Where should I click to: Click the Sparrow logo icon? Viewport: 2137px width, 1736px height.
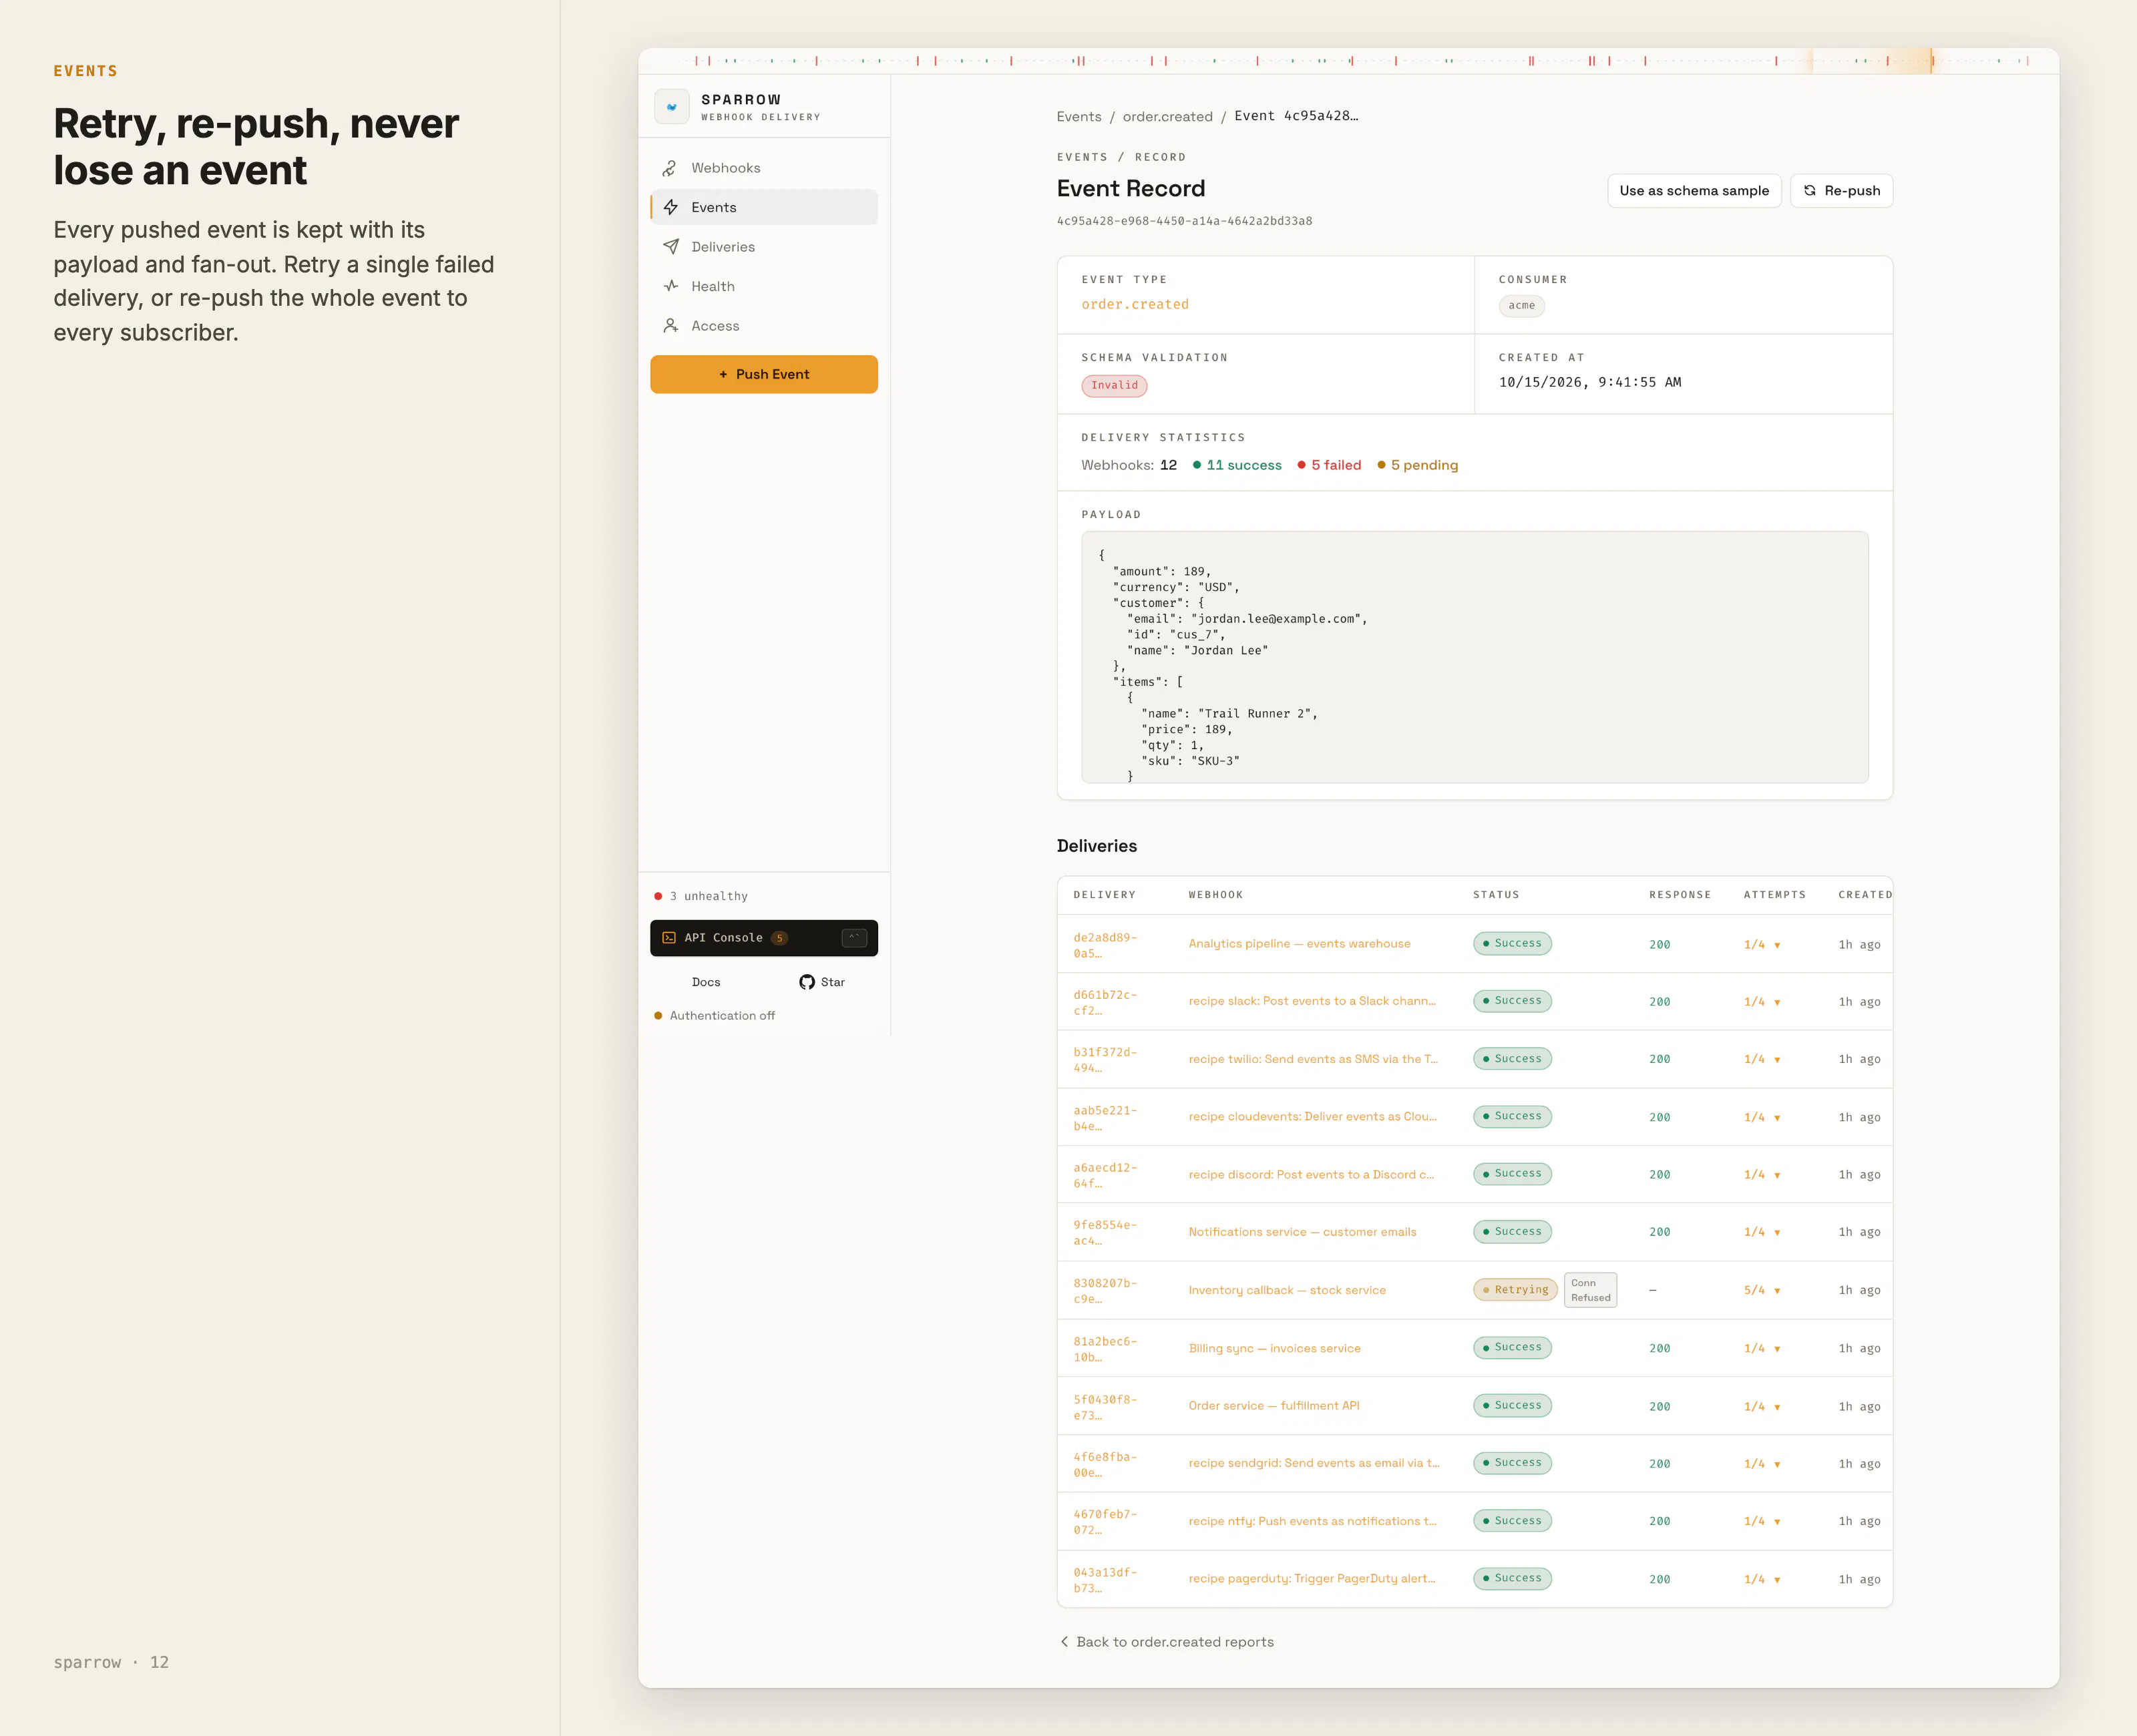(671, 107)
